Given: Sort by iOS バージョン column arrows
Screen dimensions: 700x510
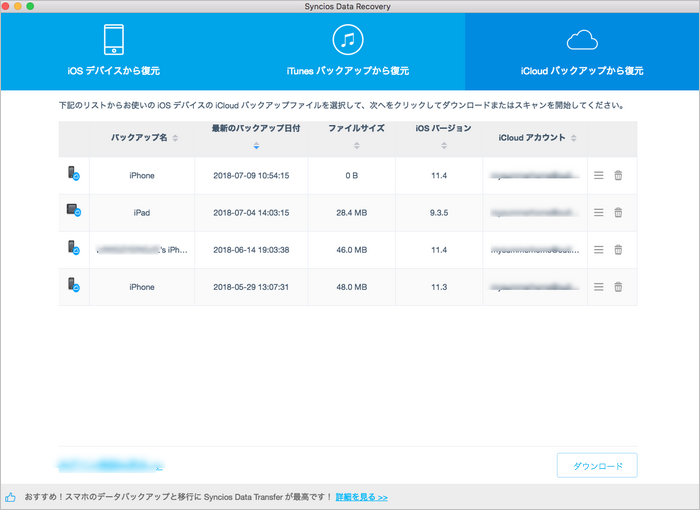Looking at the screenshot, I should (x=444, y=146).
